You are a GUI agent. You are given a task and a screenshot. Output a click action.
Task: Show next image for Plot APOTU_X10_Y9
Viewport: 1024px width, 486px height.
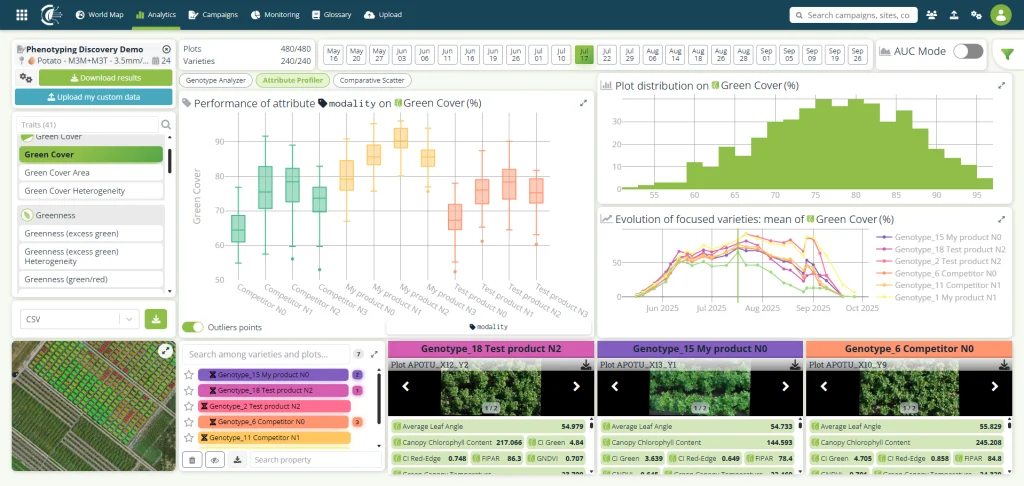tap(994, 387)
